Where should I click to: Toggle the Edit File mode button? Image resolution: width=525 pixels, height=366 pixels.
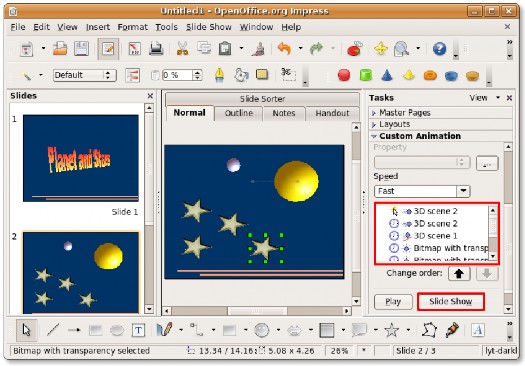[x=108, y=49]
